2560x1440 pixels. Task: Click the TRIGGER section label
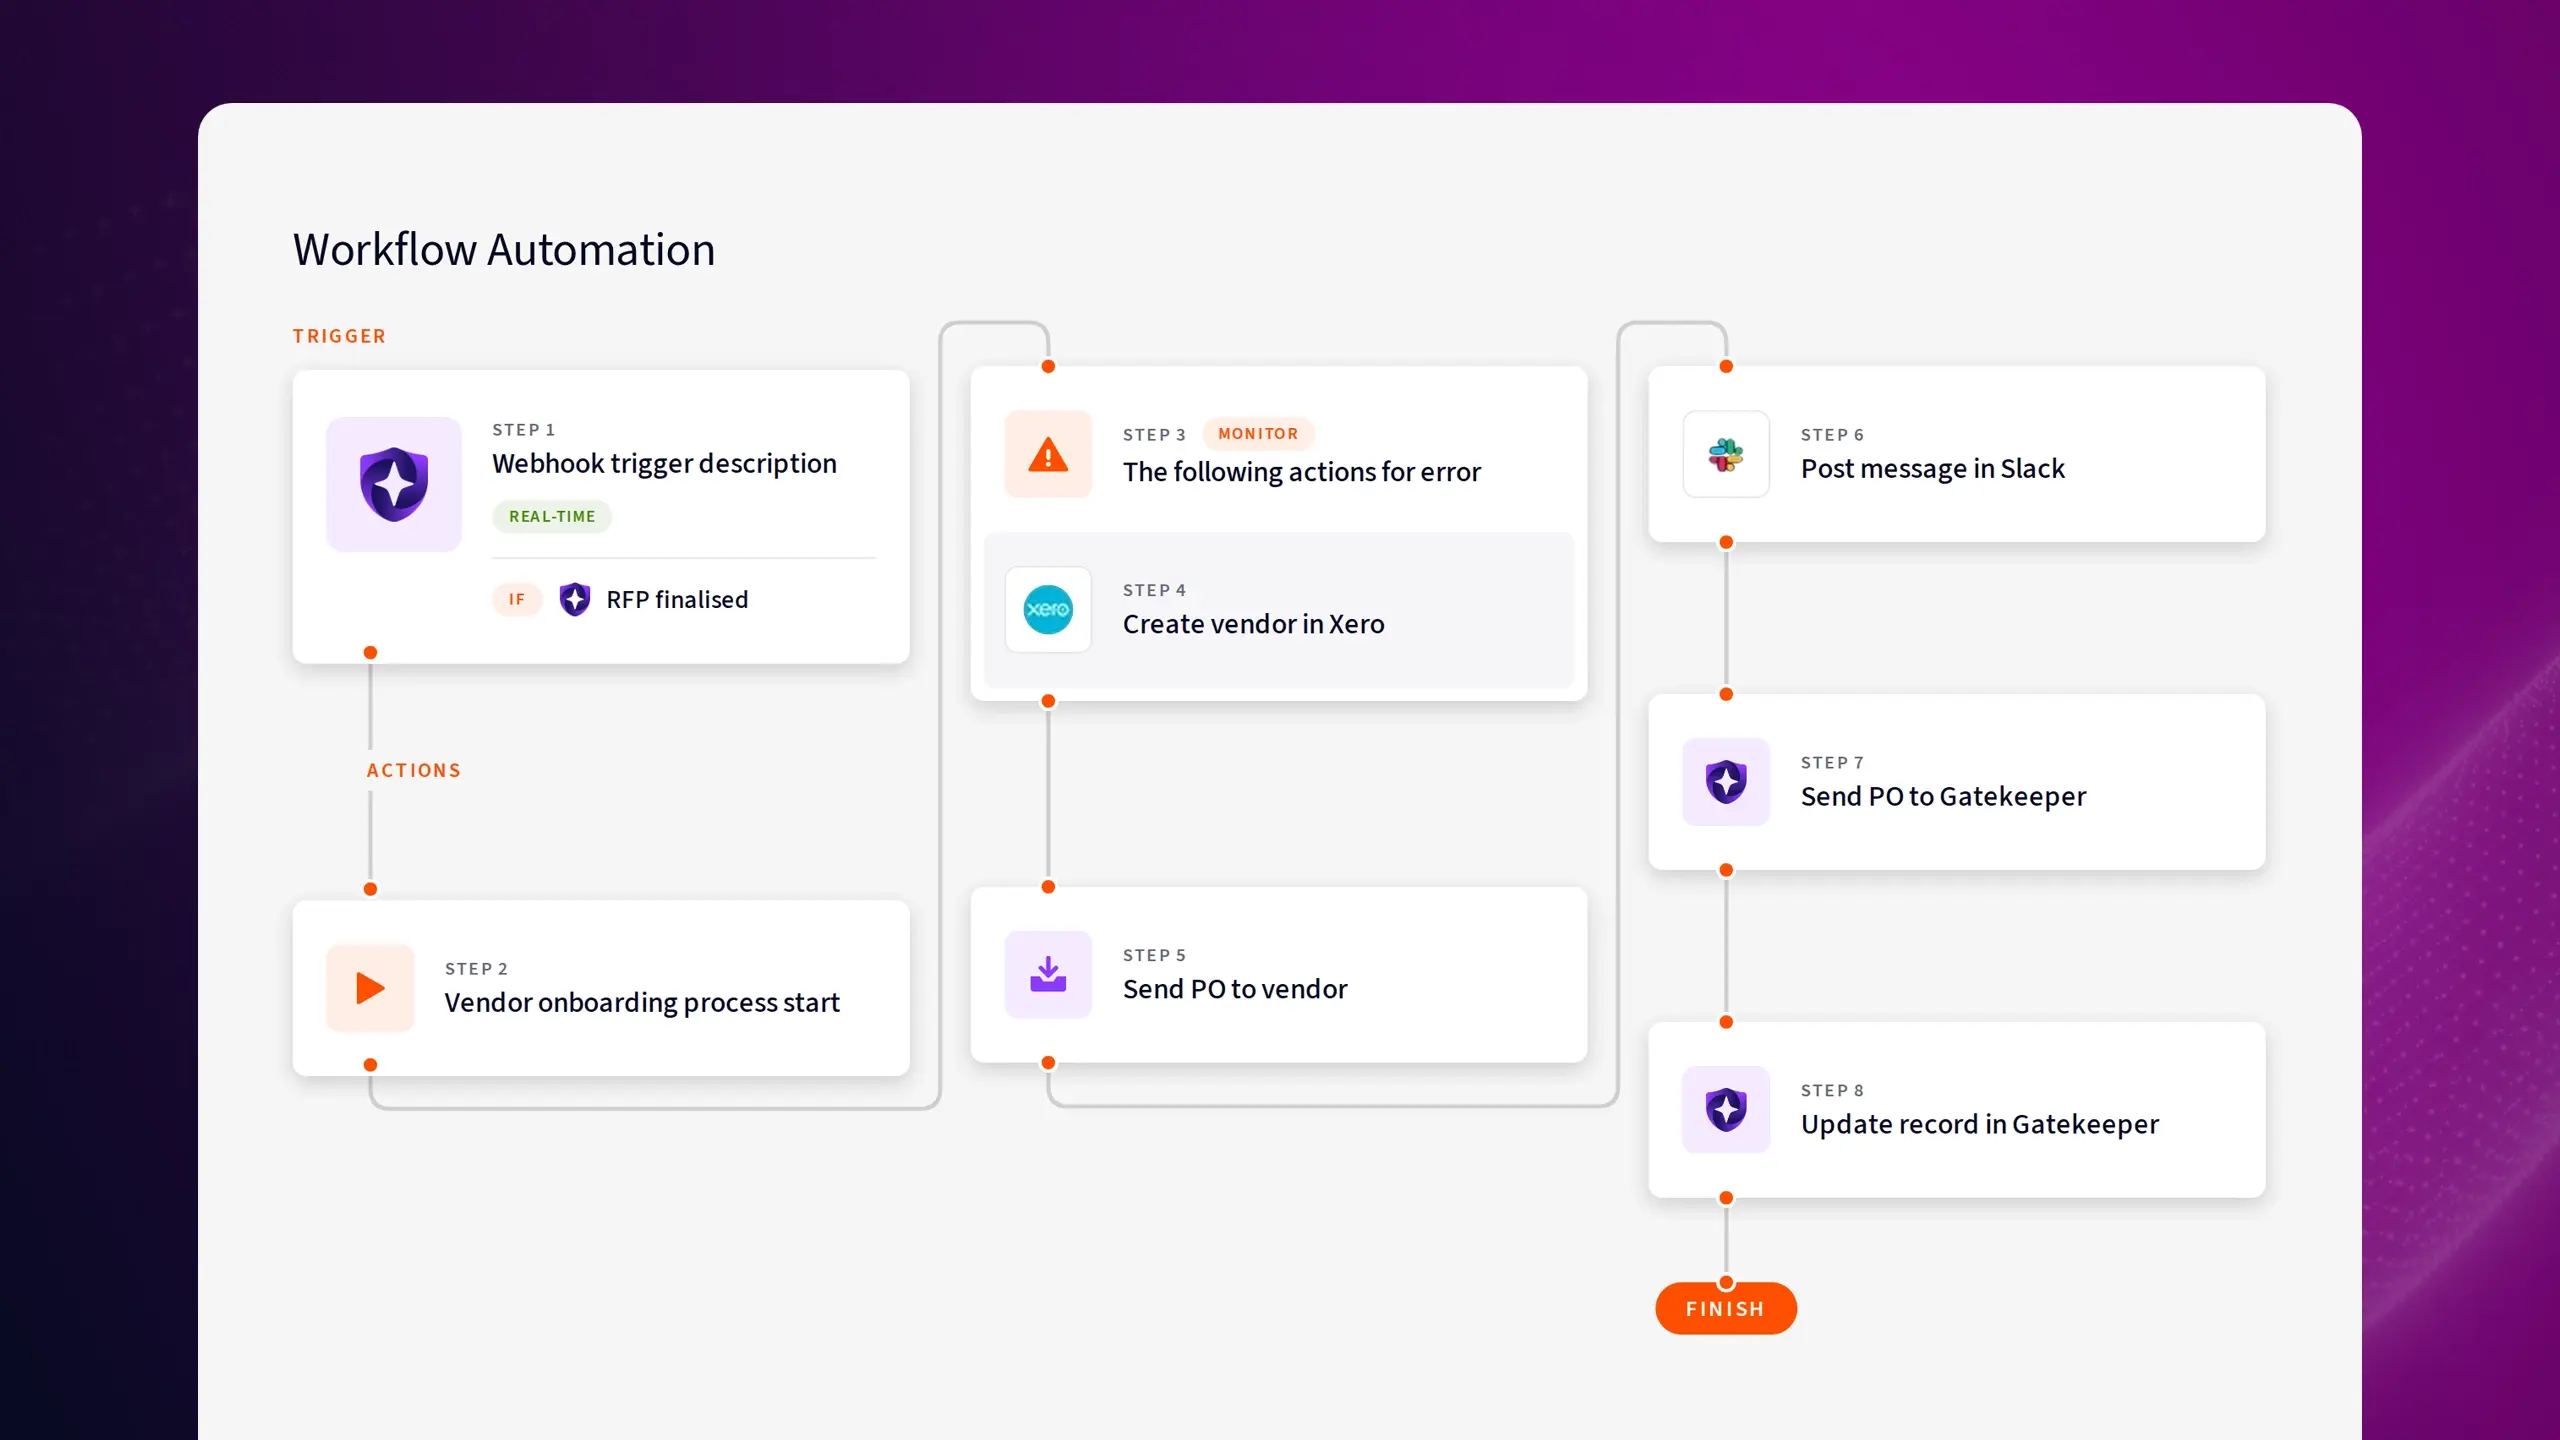[339, 336]
